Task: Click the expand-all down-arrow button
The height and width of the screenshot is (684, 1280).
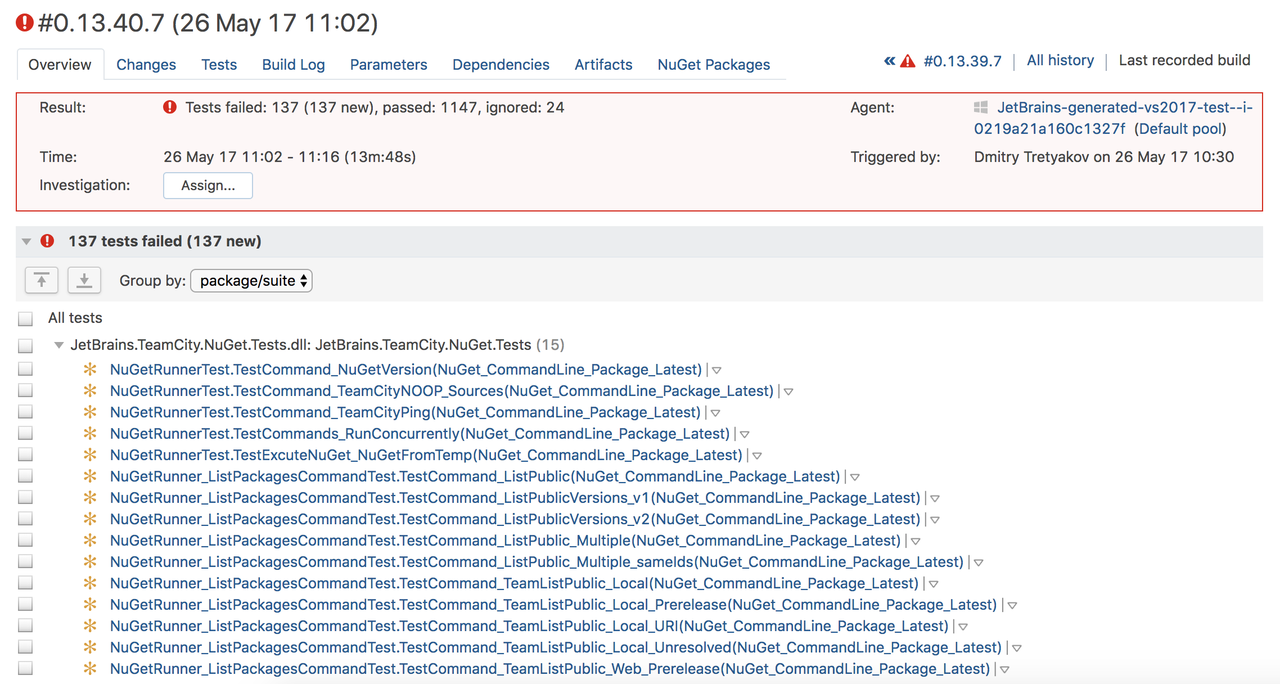Action: click(x=84, y=280)
